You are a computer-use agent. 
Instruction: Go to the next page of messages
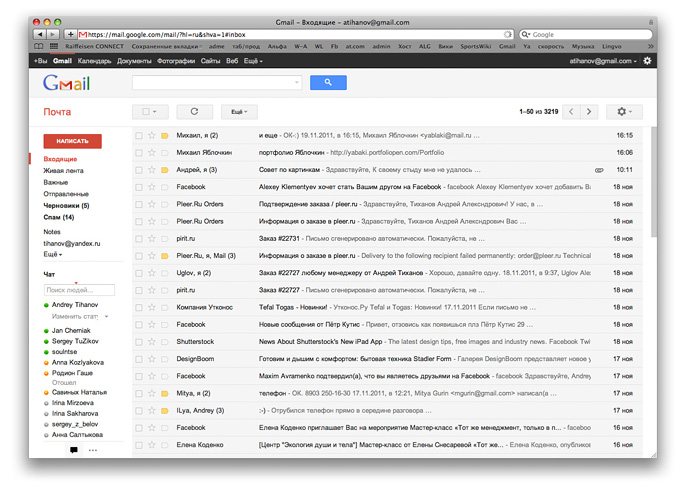[x=590, y=112]
